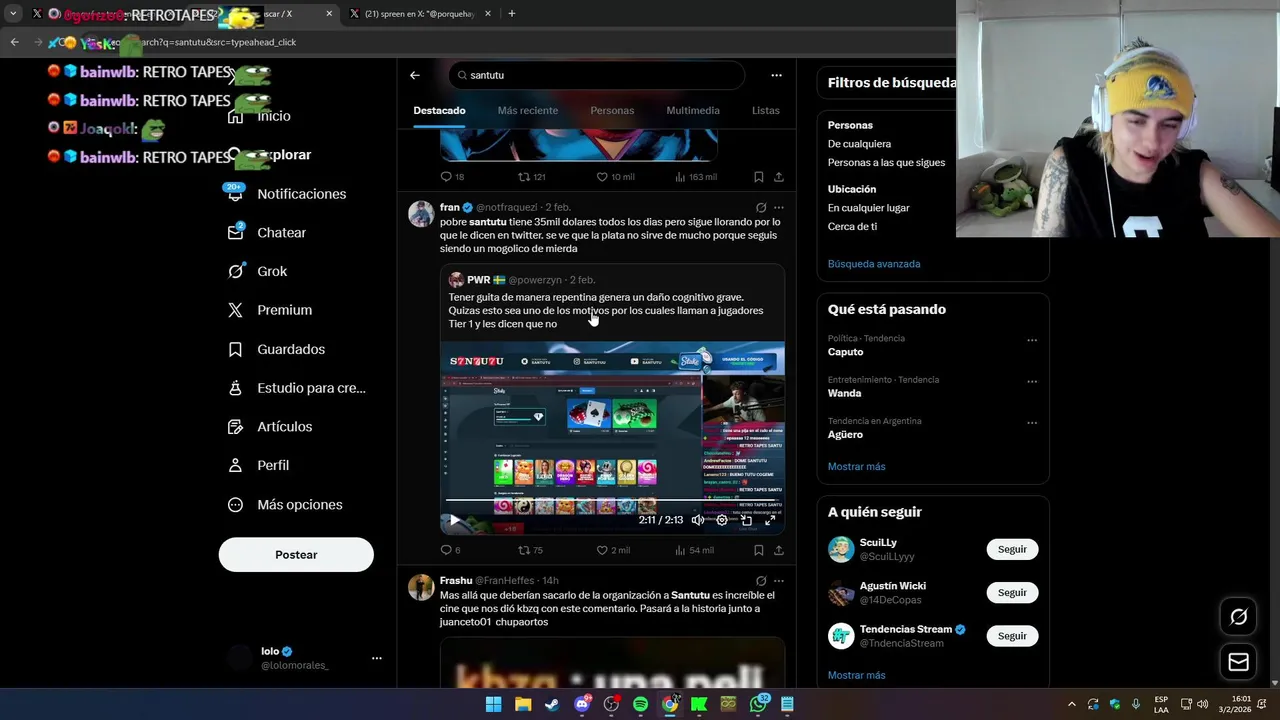Image resolution: width=1280 pixels, height=720 pixels.
Task: Switch to Personas tab
Action: [x=612, y=110]
